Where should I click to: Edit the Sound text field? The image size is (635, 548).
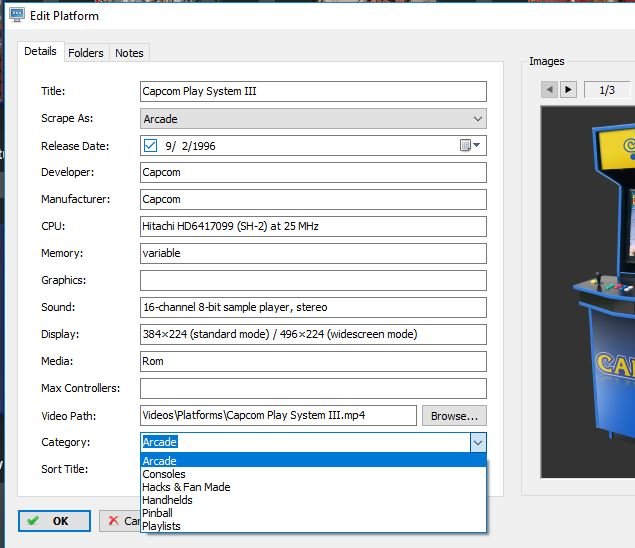[313, 307]
